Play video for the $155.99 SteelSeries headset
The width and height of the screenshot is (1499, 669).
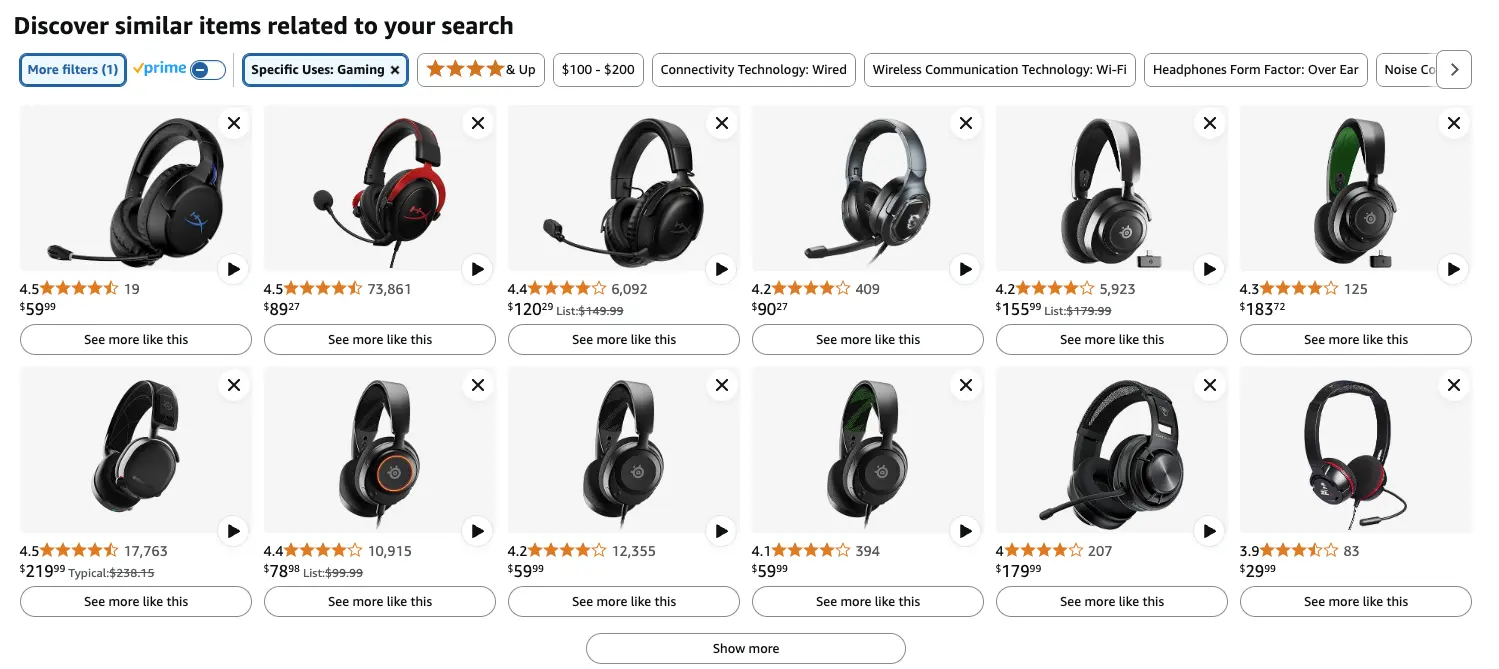[x=1209, y=269]
